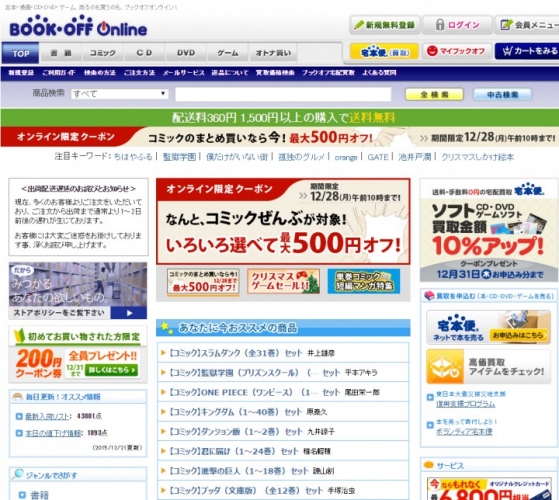Screen dimensions: 559x500
Task: Open the 会員メニュー button
Action: click(528, 25)
